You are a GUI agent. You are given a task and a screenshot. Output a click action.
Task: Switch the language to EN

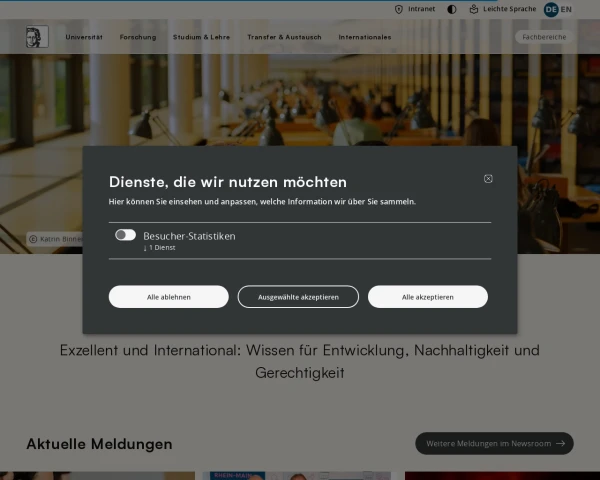click(x=566, y=10)
